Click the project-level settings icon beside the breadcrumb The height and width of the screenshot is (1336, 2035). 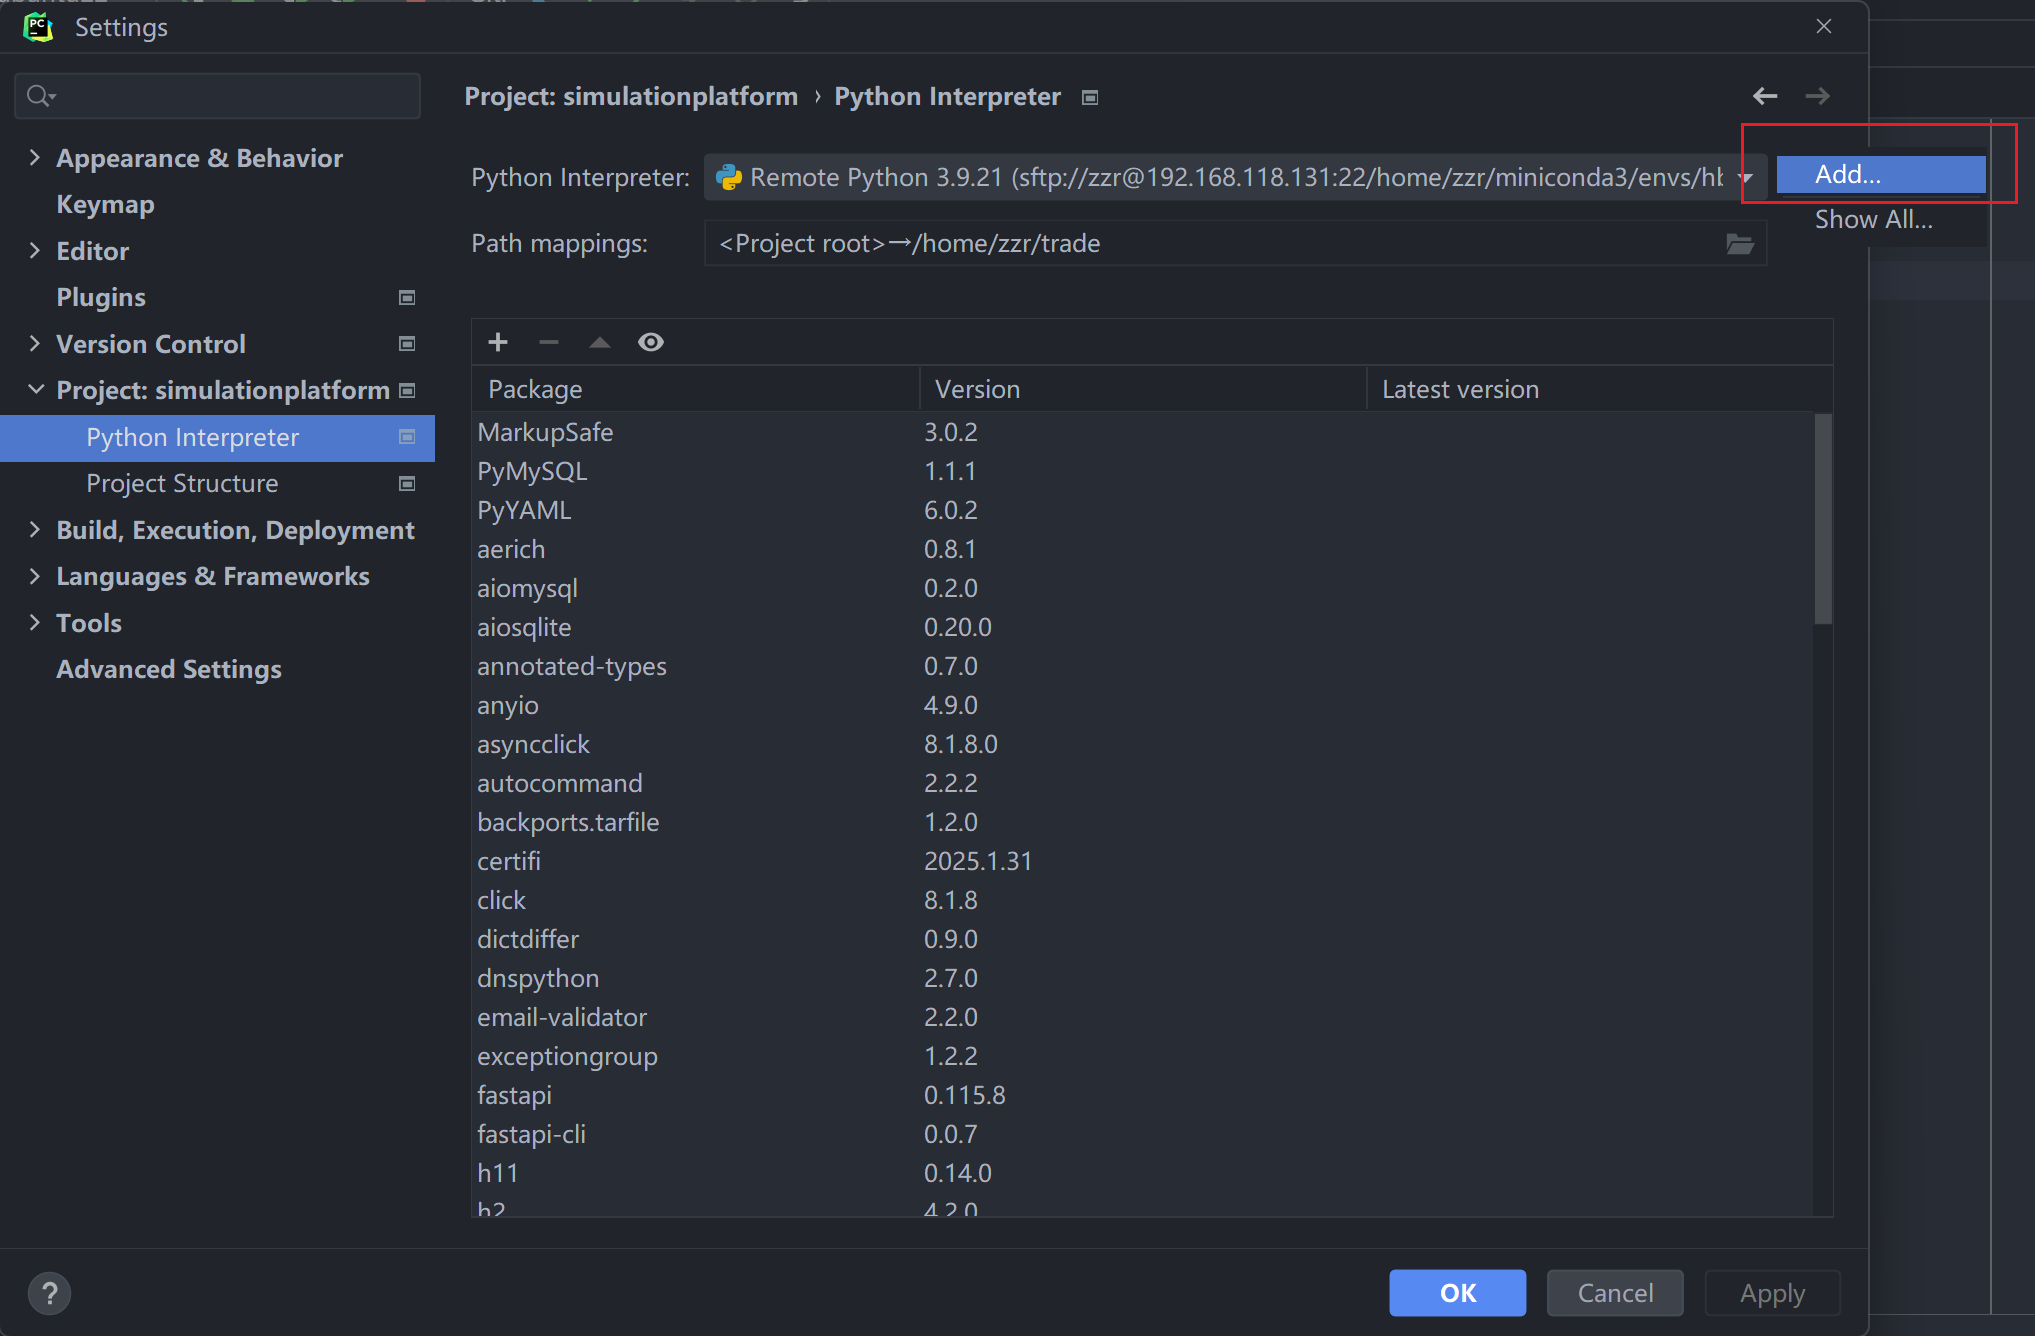point(1090,97)
